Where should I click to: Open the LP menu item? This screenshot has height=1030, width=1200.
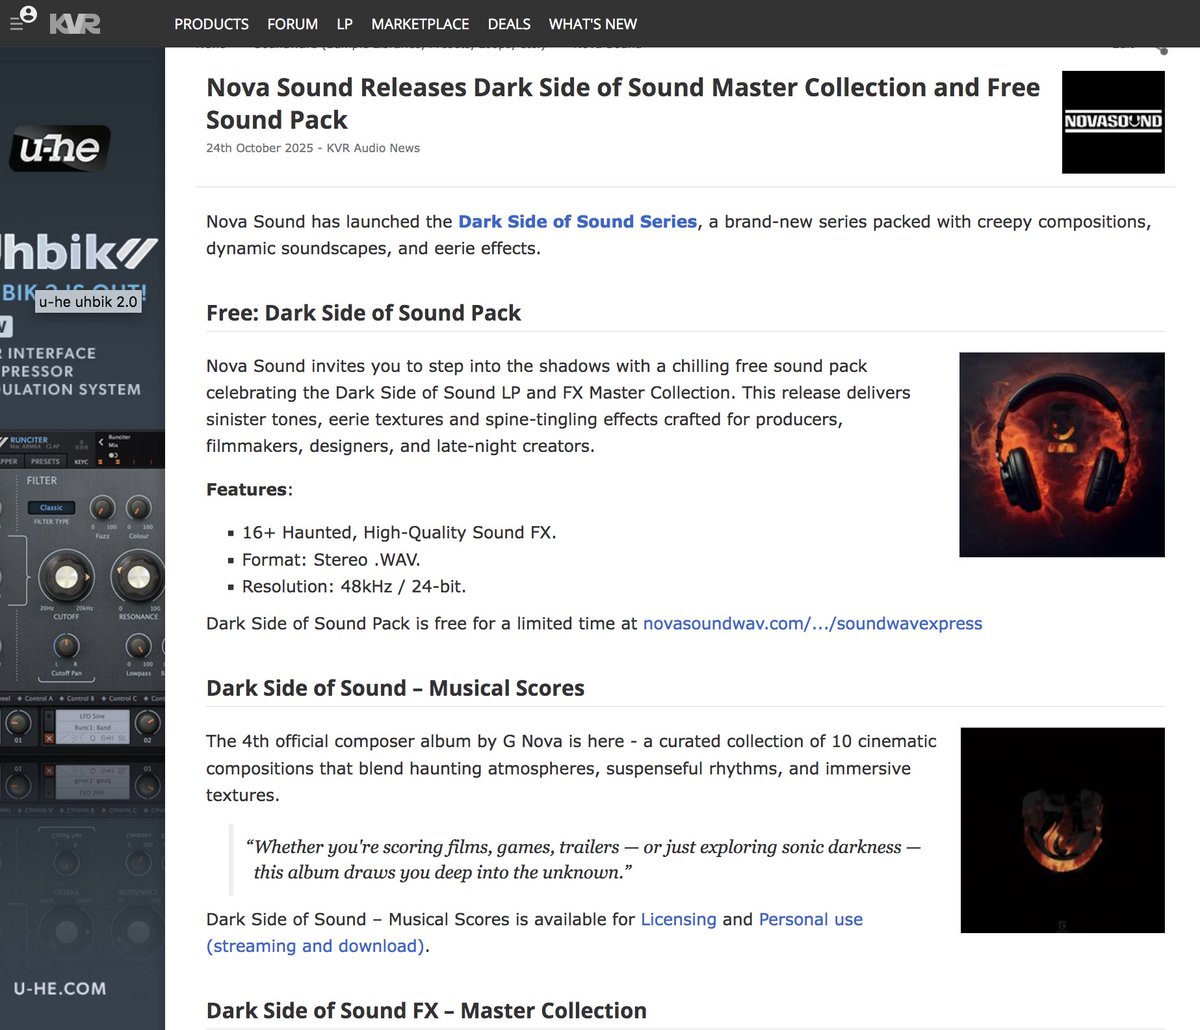coord(344,24)
